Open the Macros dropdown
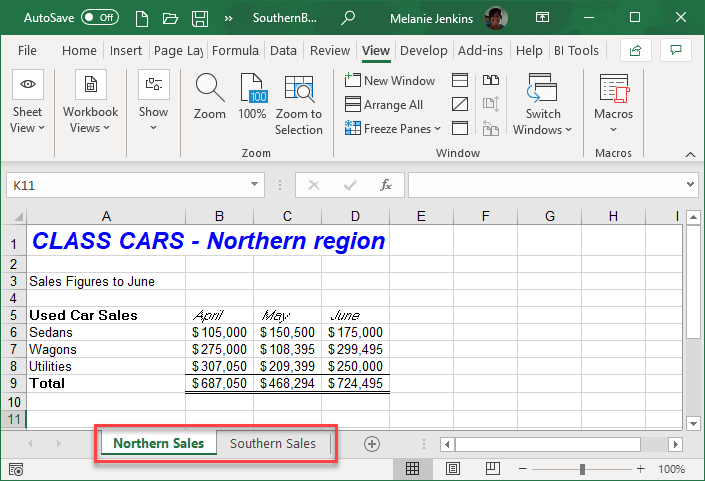Viewport: 705px width, 481px height. tap(613, 104)
